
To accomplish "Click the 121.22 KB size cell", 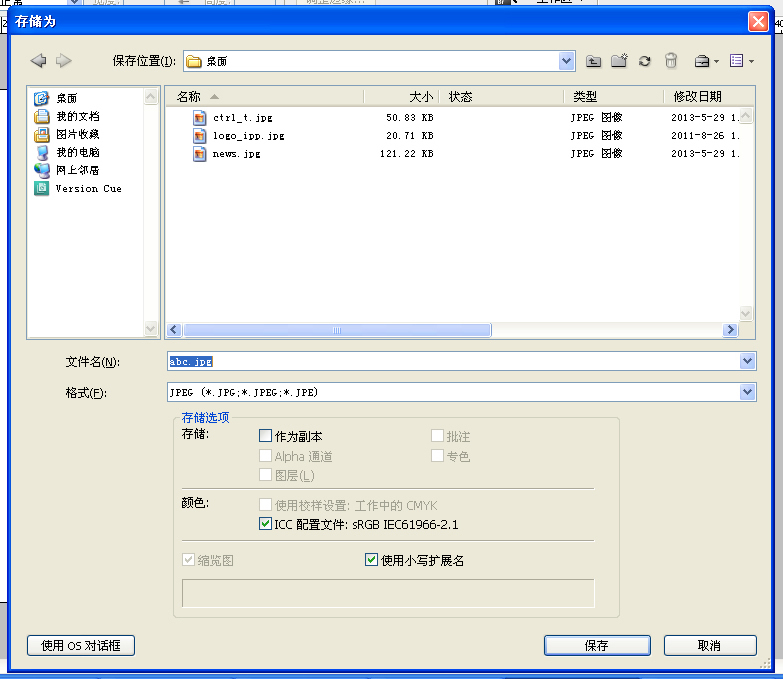I will click(x=406, y=154).
